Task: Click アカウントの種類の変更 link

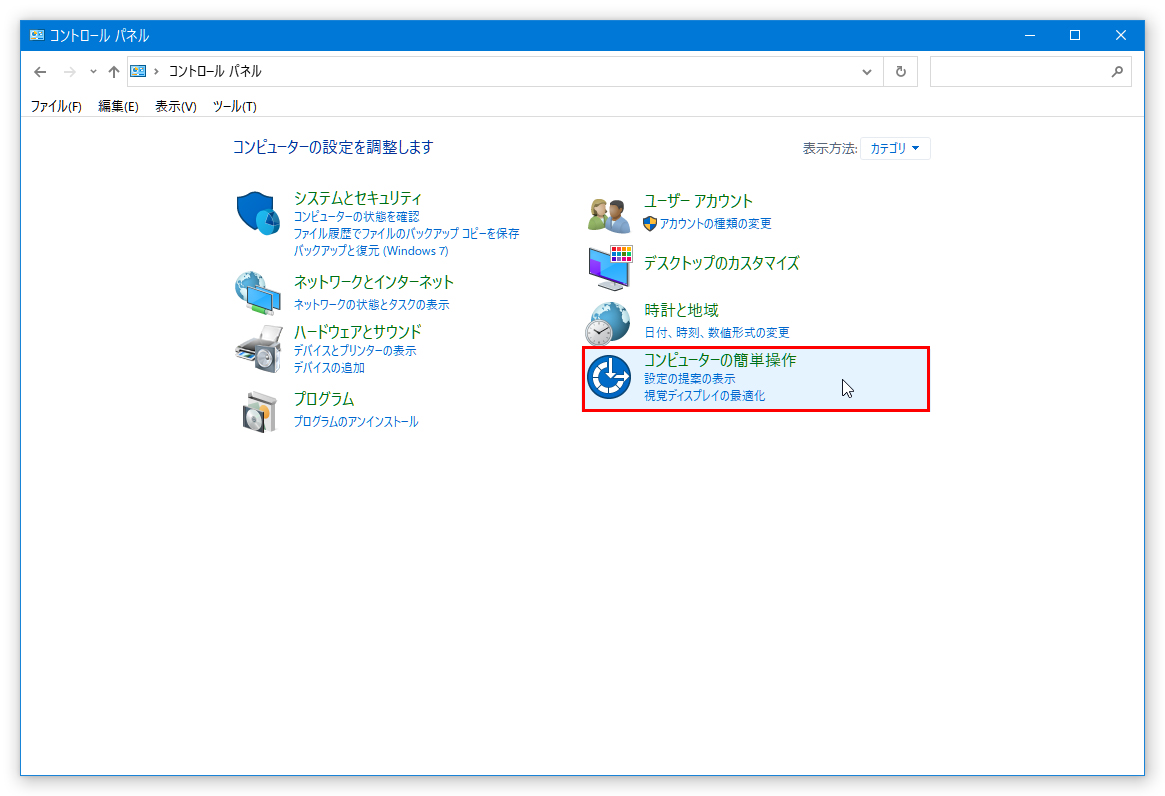Action: pyautogui.click(x=715, y=224)
